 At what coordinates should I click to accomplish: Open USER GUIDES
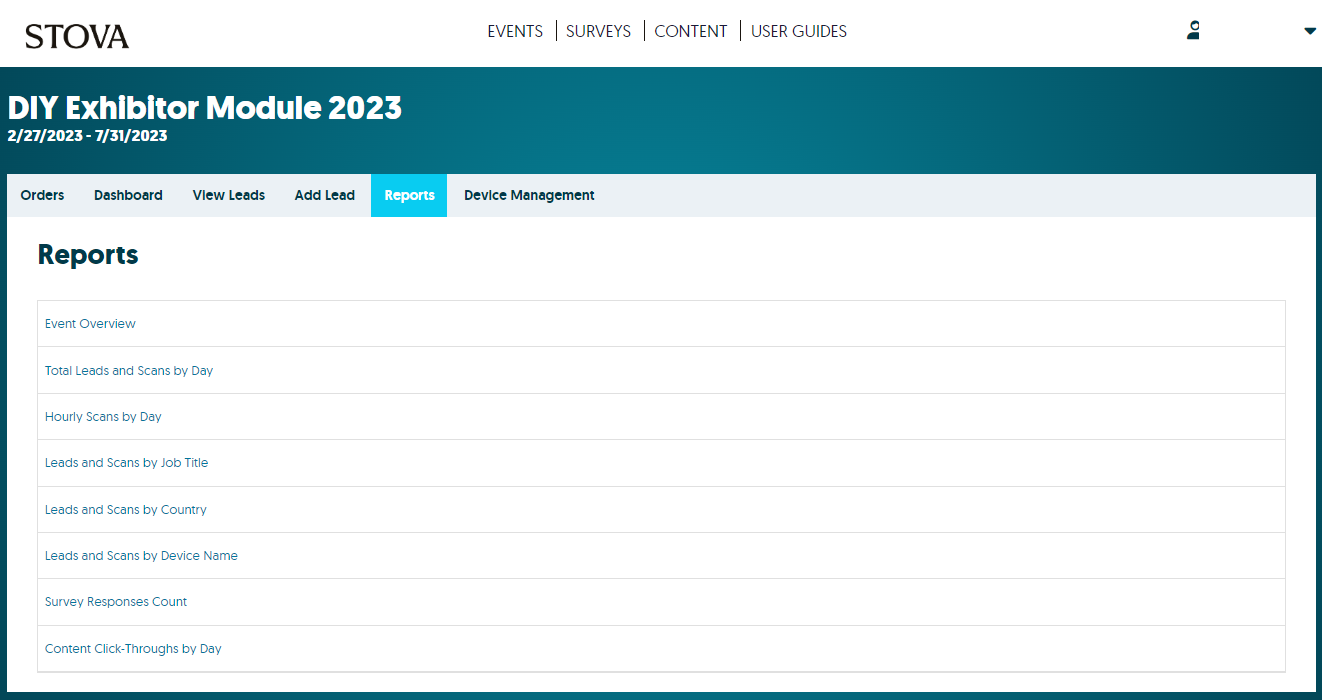[798, 31]
